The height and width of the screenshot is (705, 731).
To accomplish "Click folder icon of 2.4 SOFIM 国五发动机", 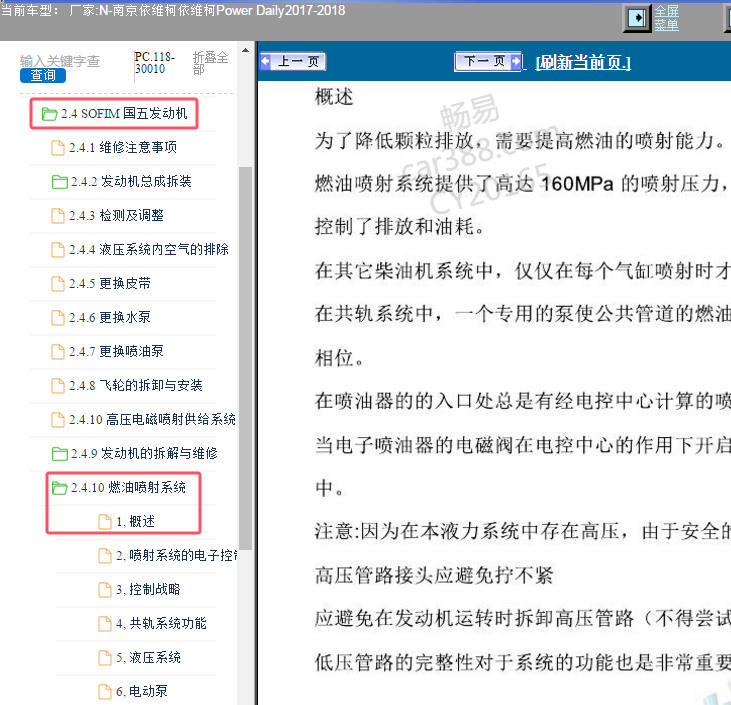I will 49,114.
